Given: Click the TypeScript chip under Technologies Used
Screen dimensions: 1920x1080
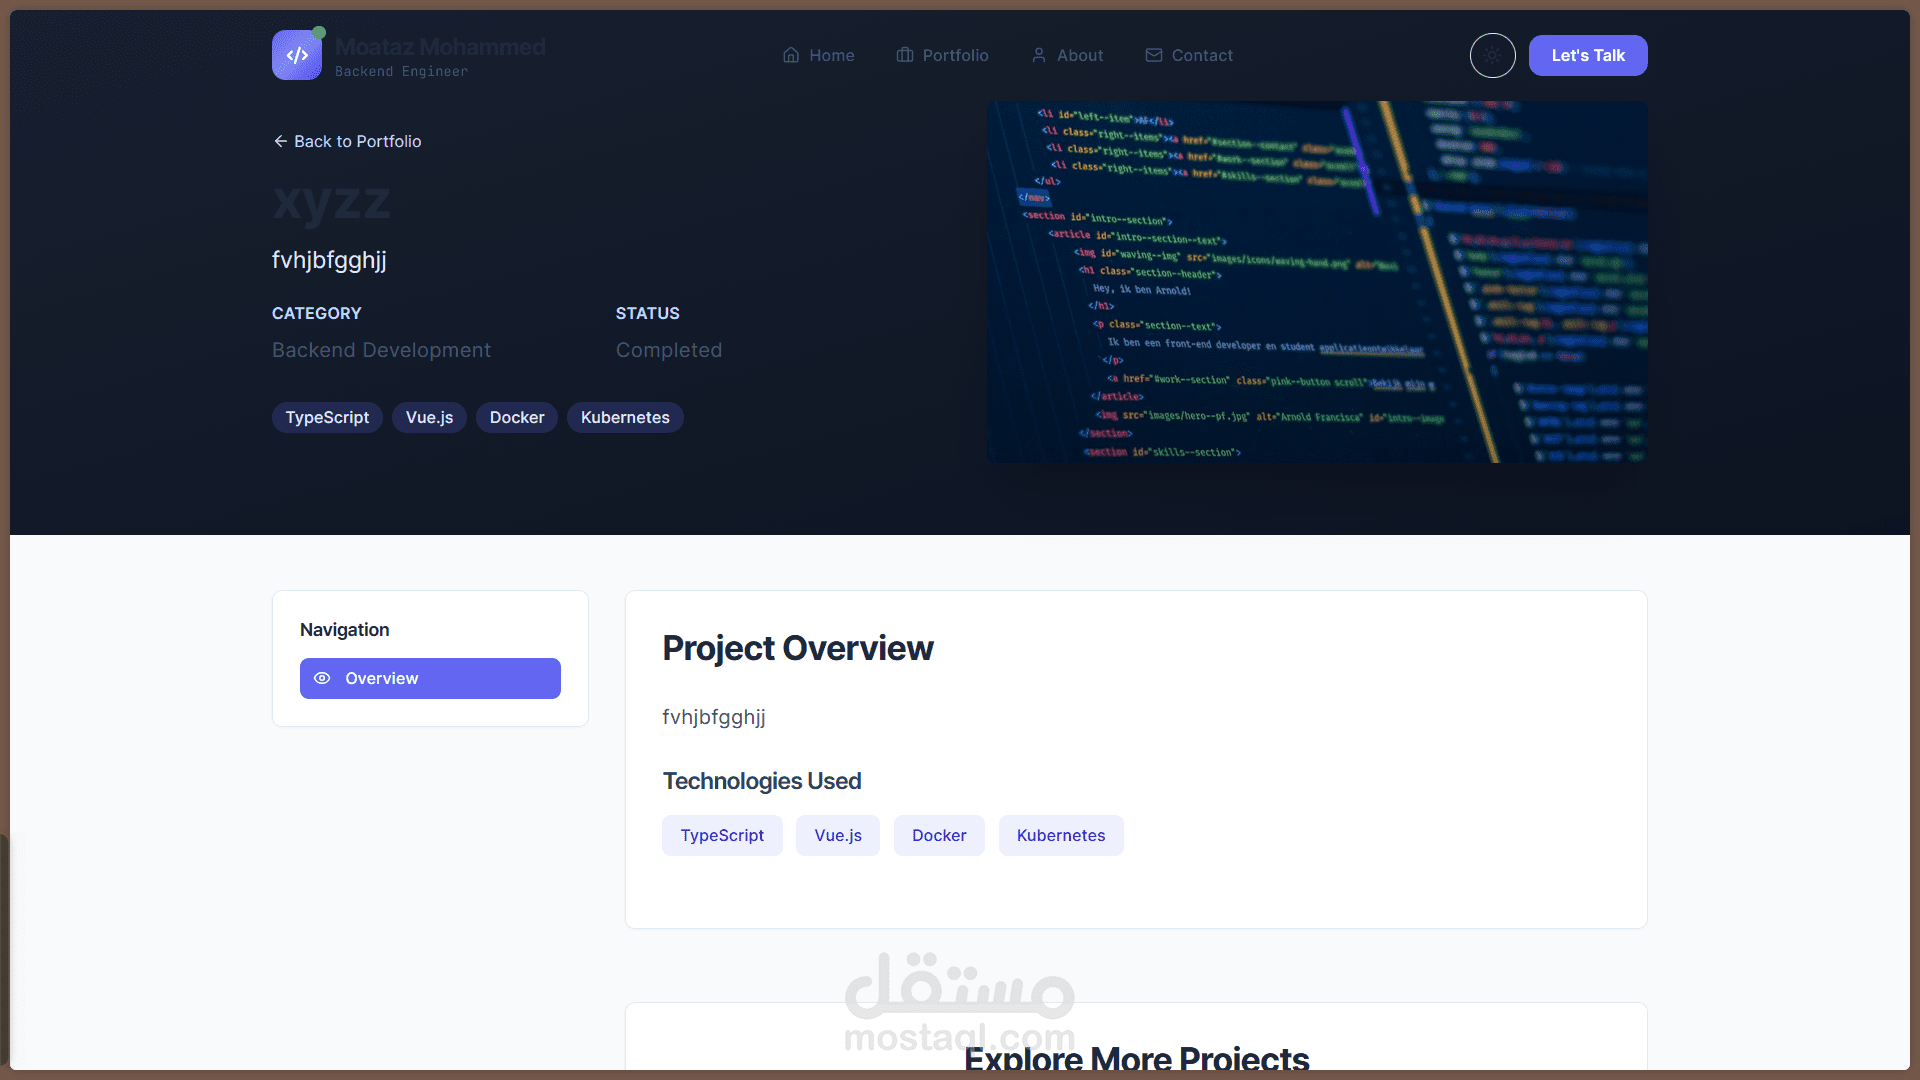Looking at the screenshot, I should click(722, 835).
